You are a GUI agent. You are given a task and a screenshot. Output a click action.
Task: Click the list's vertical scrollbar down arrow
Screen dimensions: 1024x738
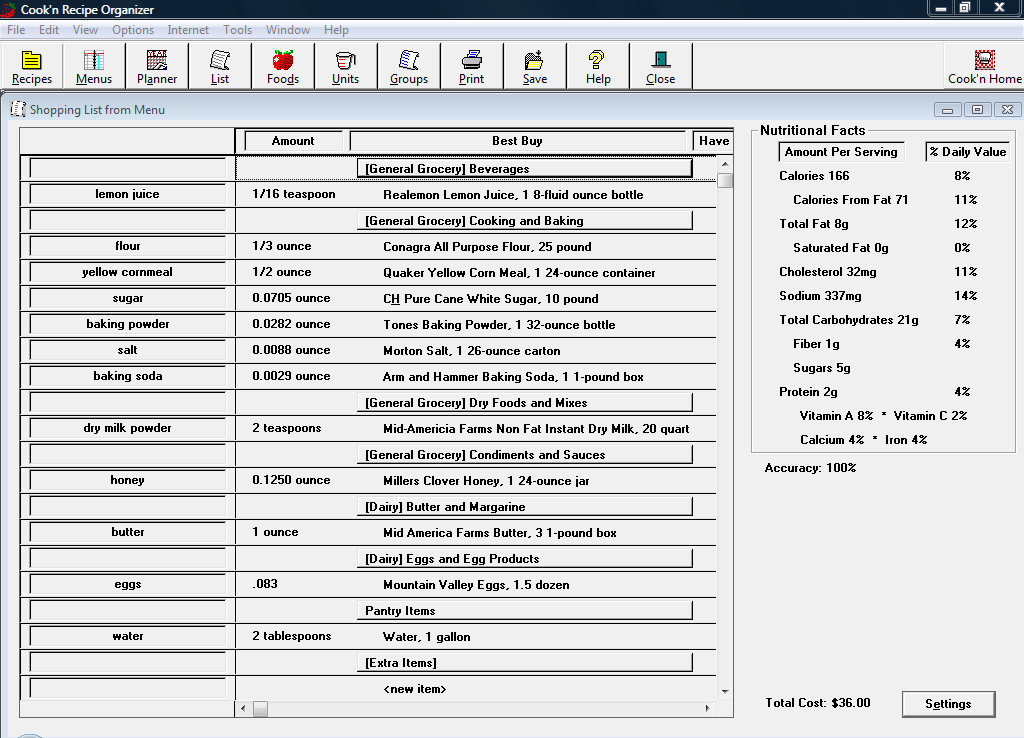point(725,692)
